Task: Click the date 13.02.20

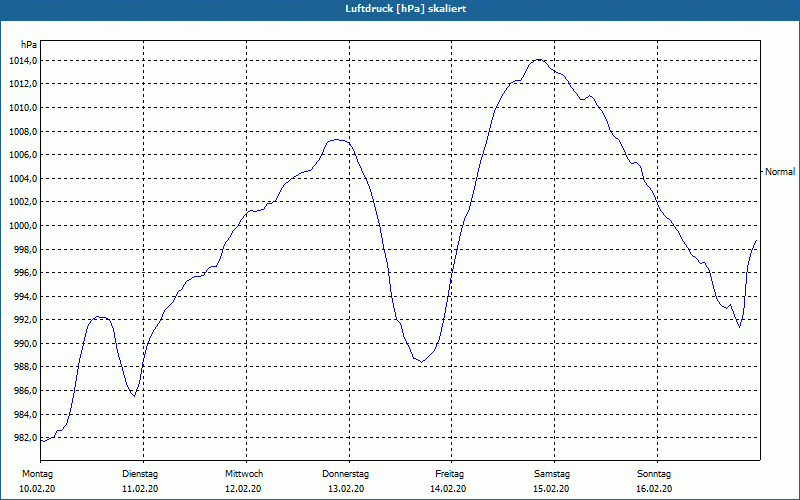Action: tap(346, 489)
